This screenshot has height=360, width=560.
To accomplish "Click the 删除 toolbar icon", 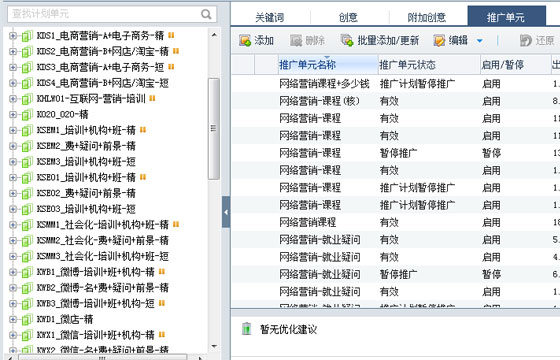I will pos(296,40).
